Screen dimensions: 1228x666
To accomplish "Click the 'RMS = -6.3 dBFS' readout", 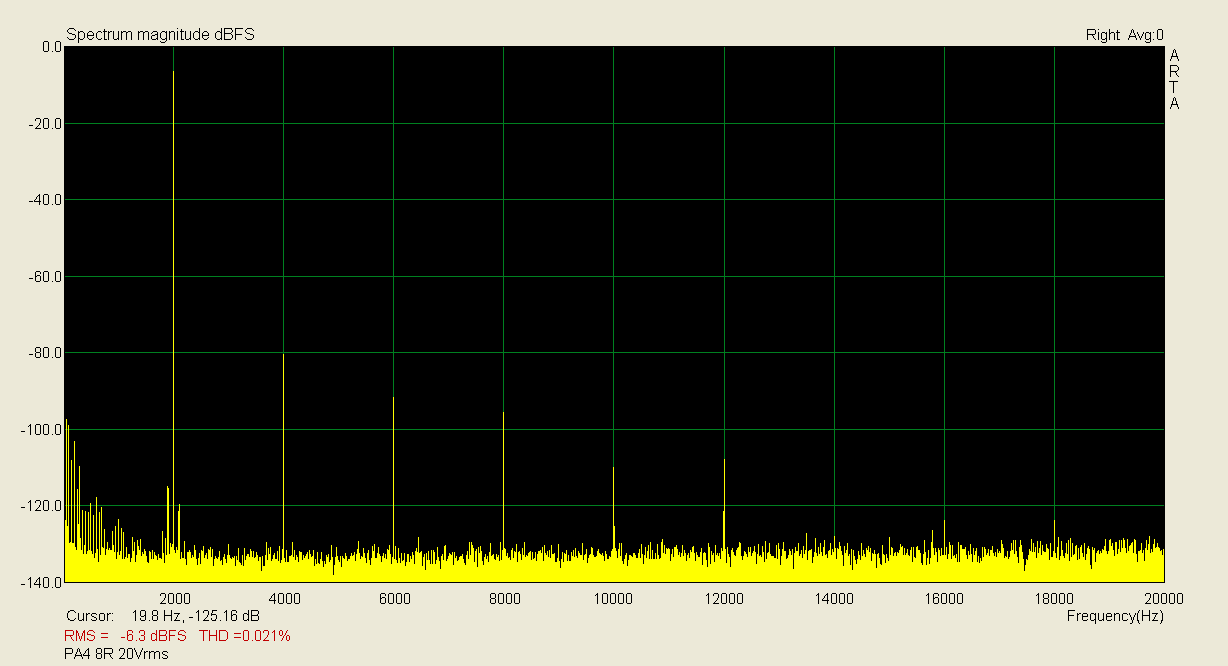I will click(x=125, y=636).
